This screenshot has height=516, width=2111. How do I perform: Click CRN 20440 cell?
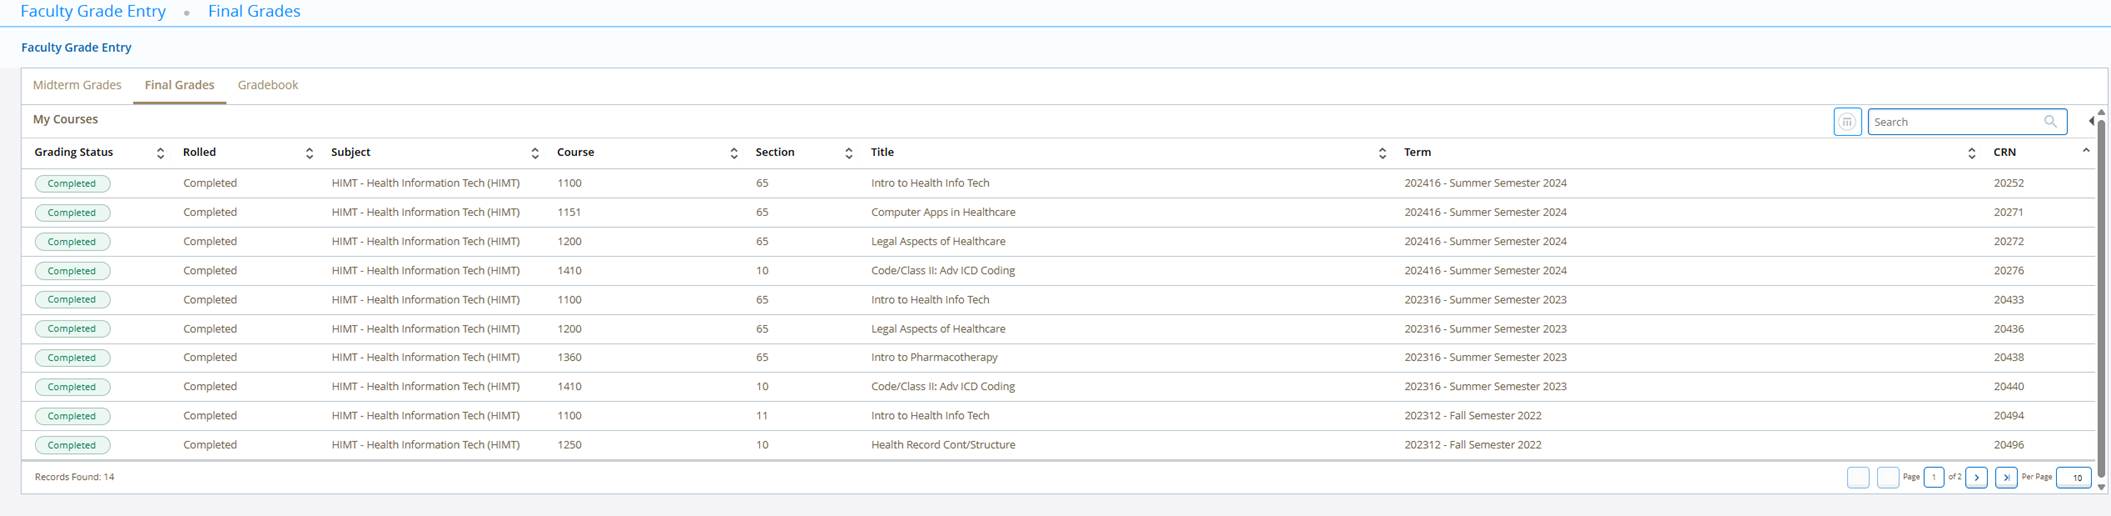pyautogui.click(x=2008, y=386)
